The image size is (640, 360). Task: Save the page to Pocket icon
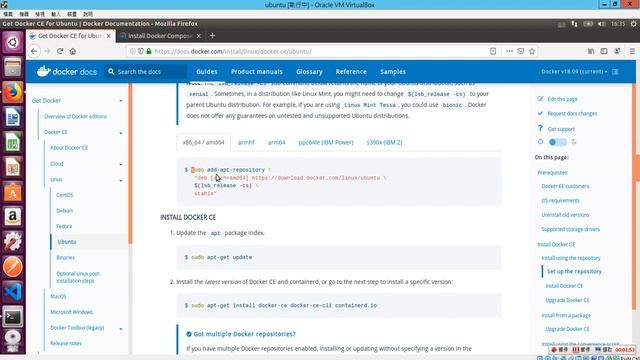[x=520, y=51]
